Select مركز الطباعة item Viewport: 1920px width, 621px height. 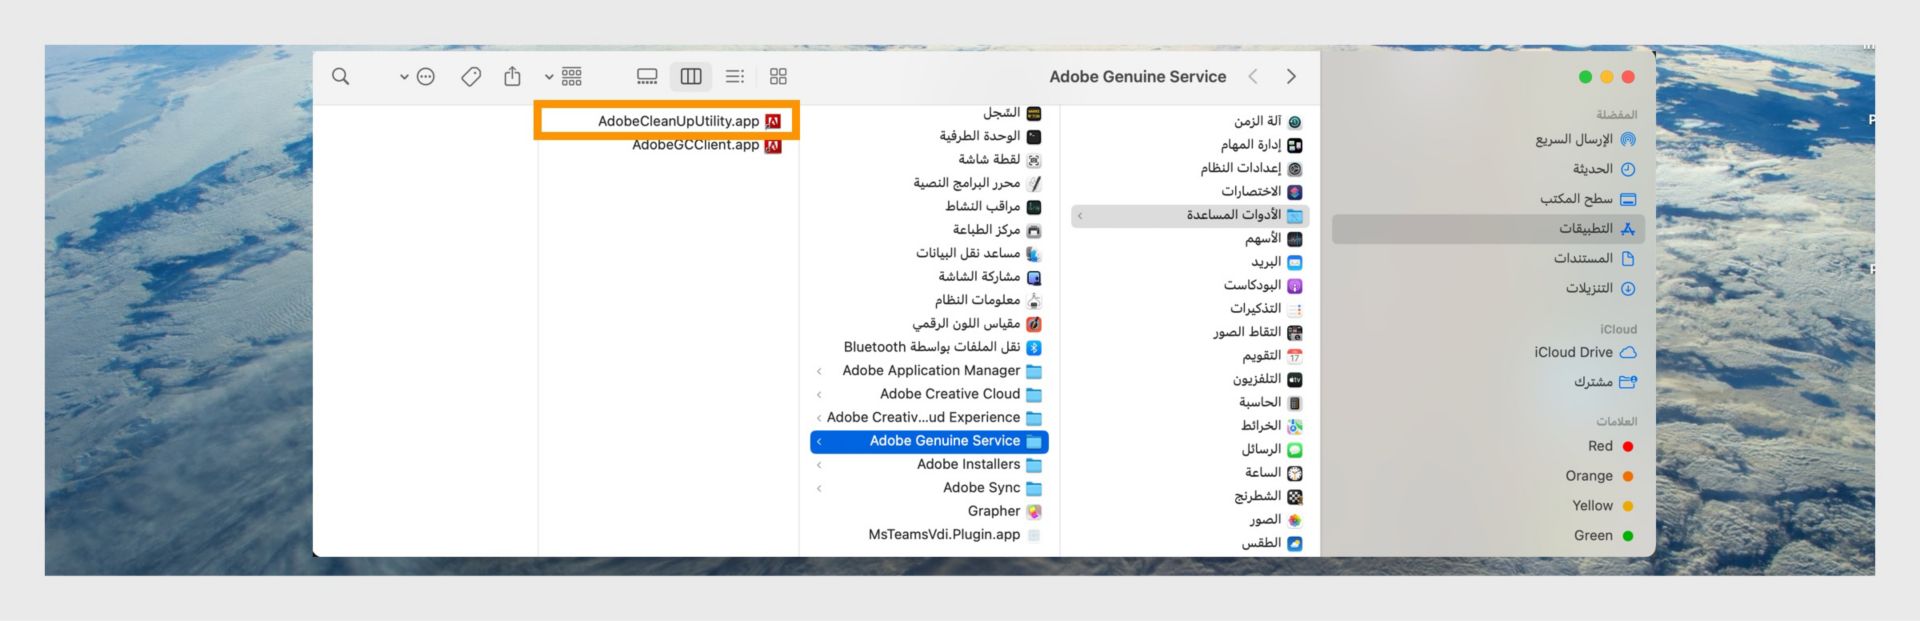(x=997, y=230)
